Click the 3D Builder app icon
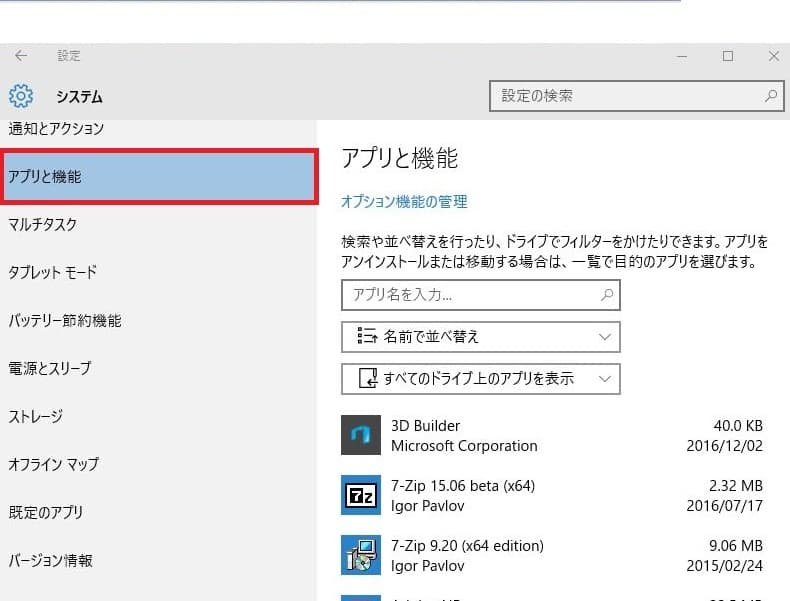 (361, 435)
